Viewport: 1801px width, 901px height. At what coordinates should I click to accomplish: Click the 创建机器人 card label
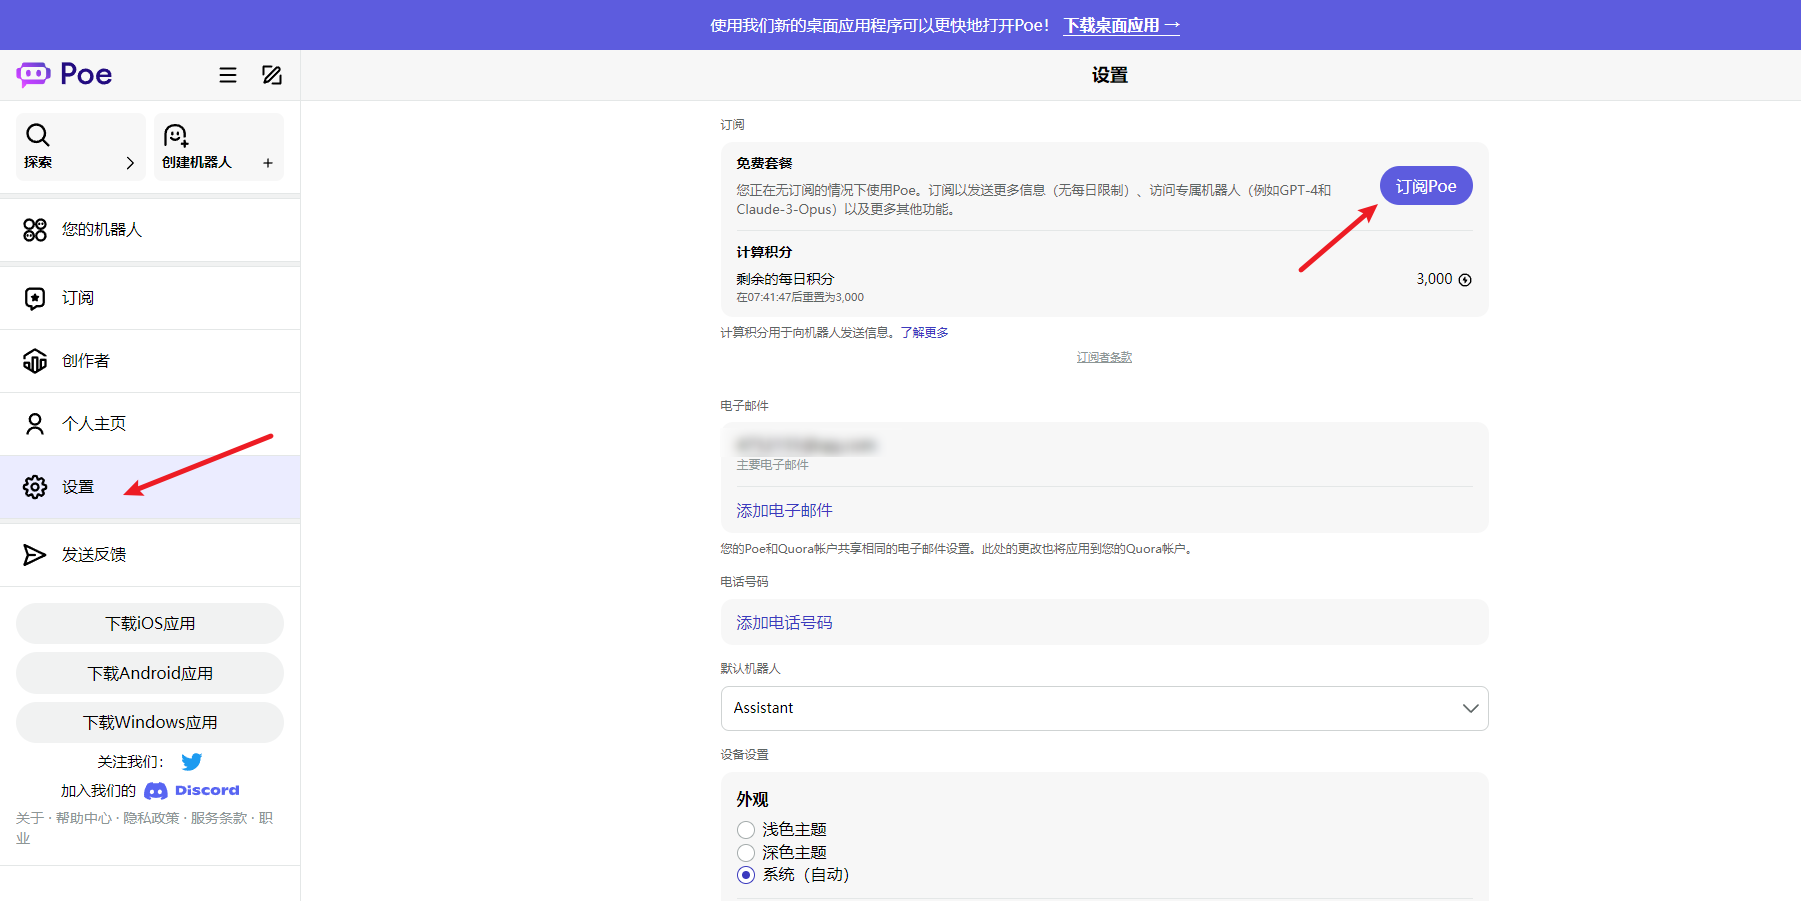pos(197,162)
